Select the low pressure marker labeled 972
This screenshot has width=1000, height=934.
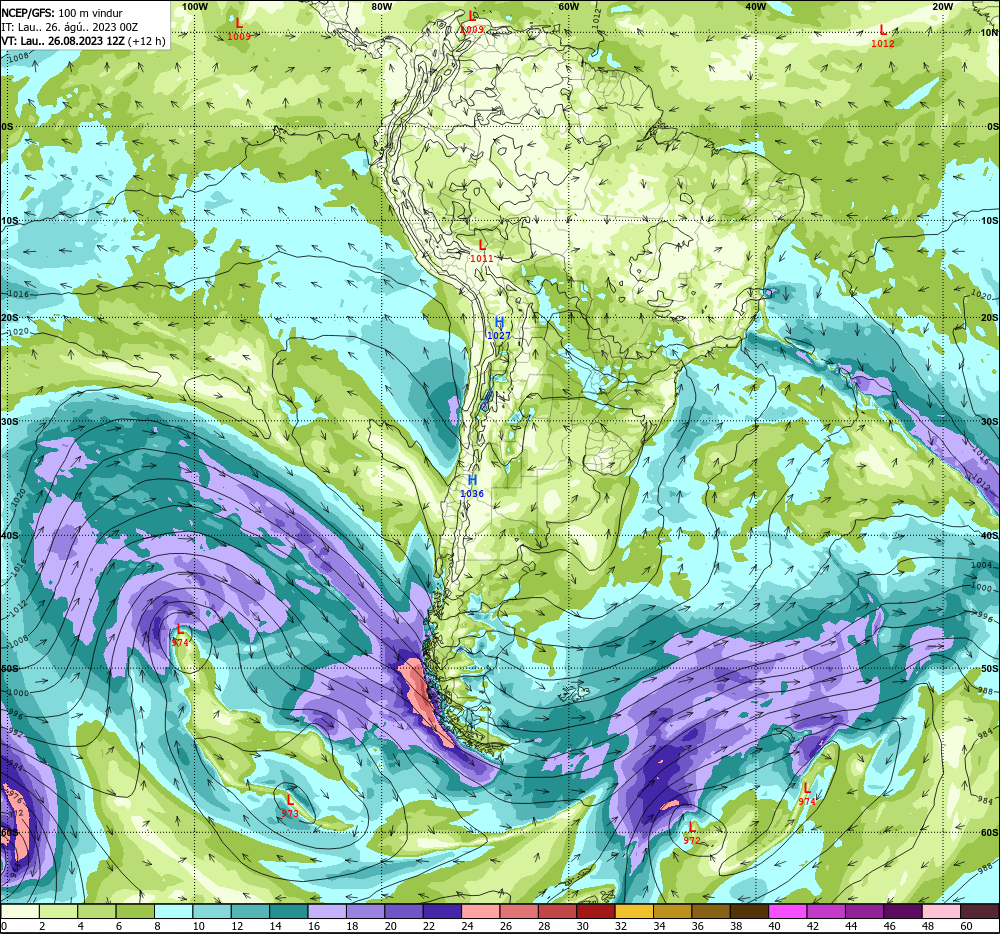(x=692, y=833)
